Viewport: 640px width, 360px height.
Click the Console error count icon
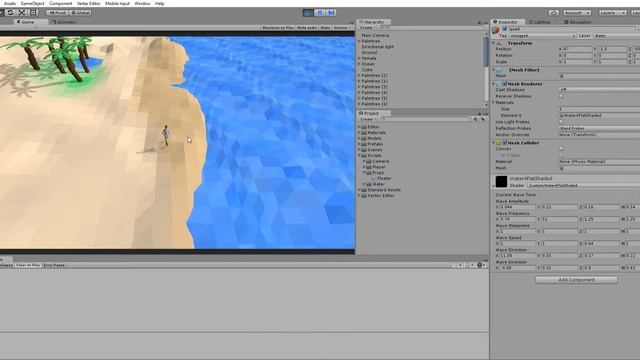click(x=480, y=265)
